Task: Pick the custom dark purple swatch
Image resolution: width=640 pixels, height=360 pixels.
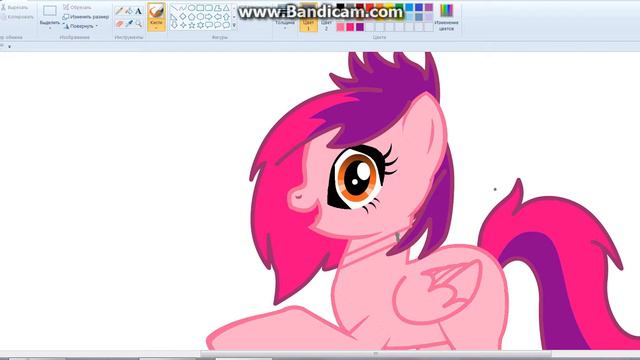Action: [360, 27]
